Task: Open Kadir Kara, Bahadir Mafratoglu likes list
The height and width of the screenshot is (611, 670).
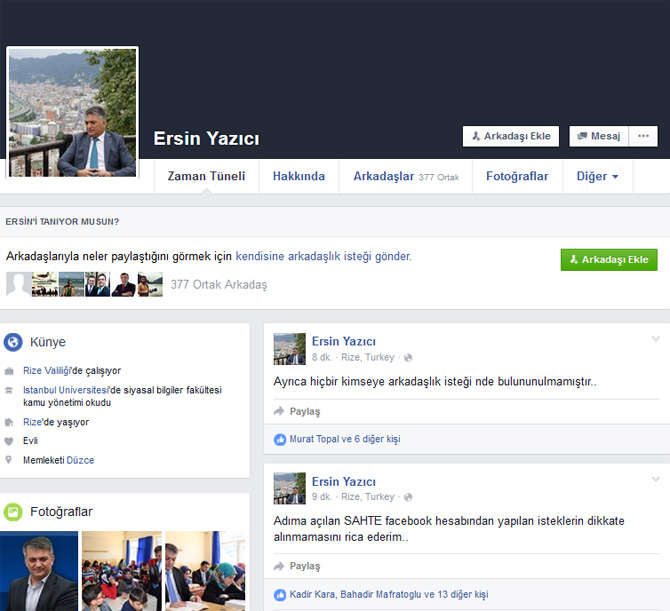Action: point(389,594)
